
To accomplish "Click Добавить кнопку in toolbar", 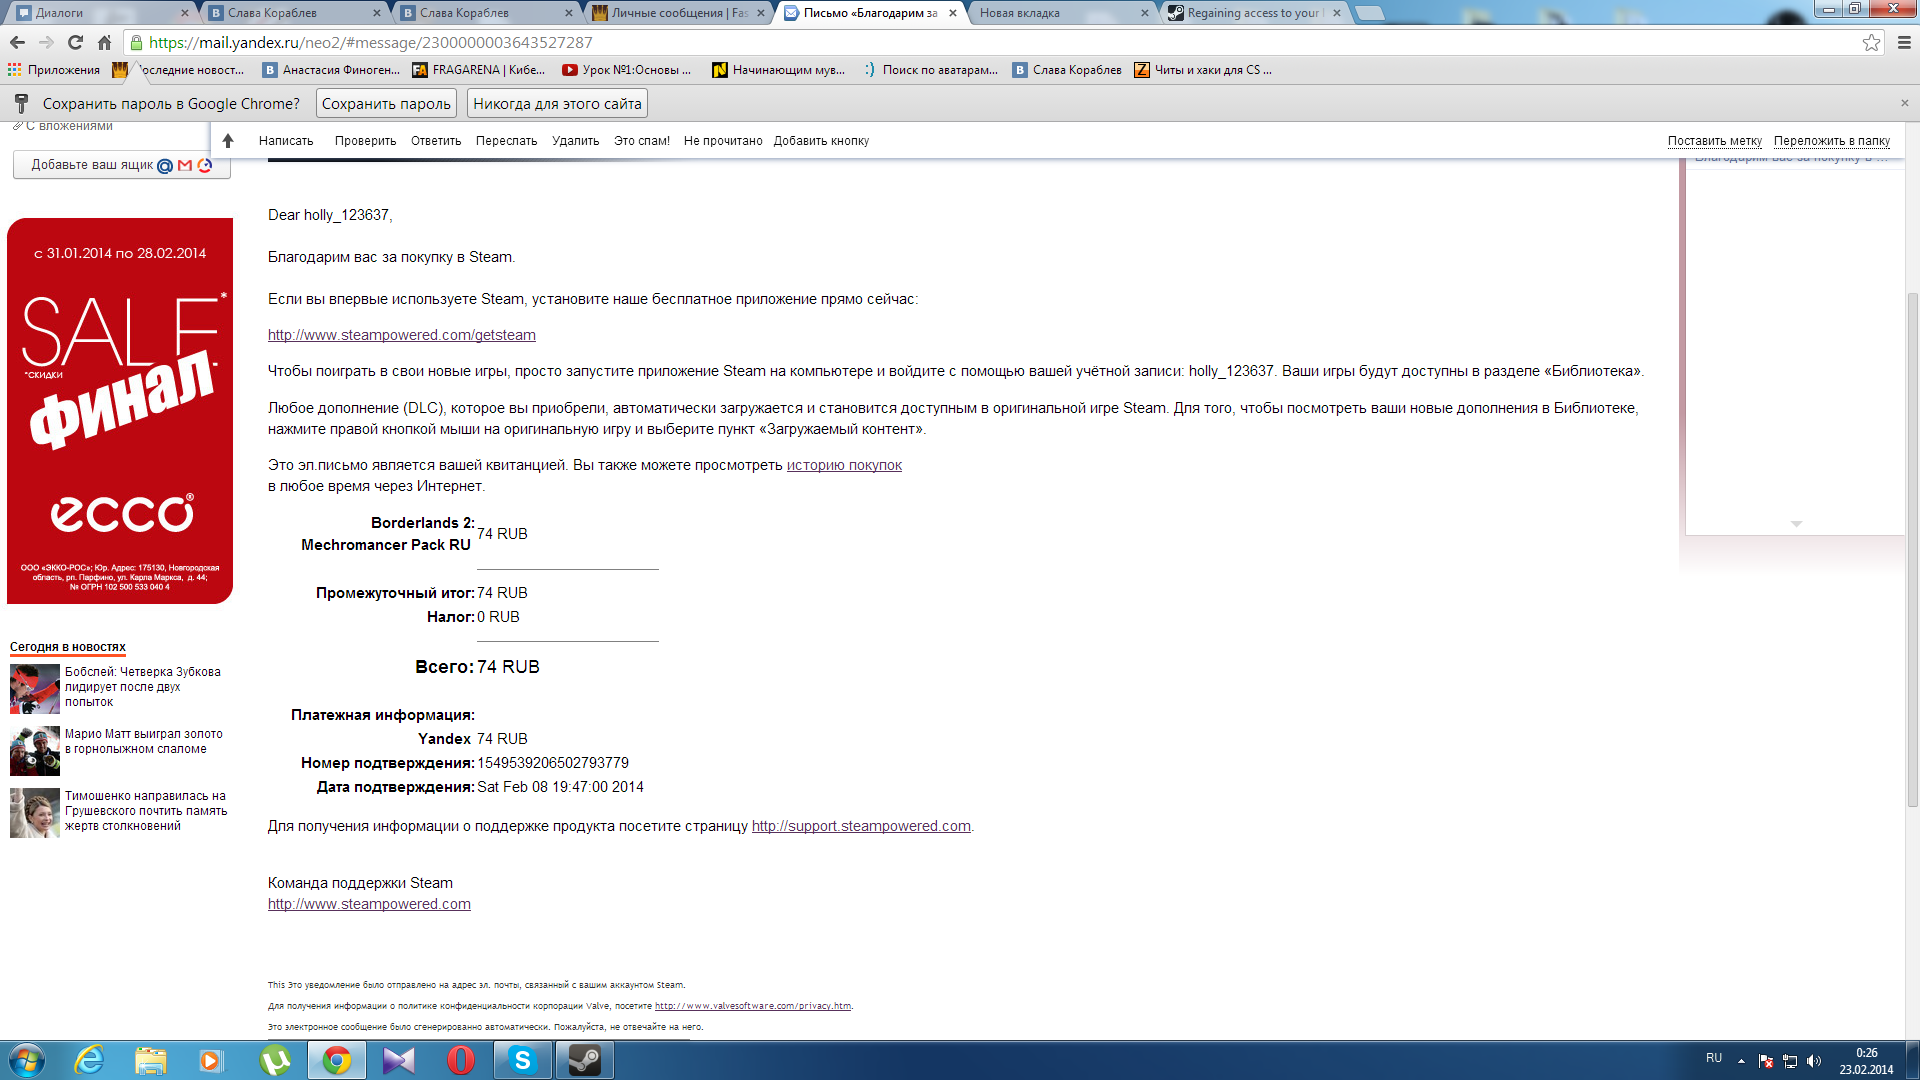I will pyautogui.click(x=821, y=141).
